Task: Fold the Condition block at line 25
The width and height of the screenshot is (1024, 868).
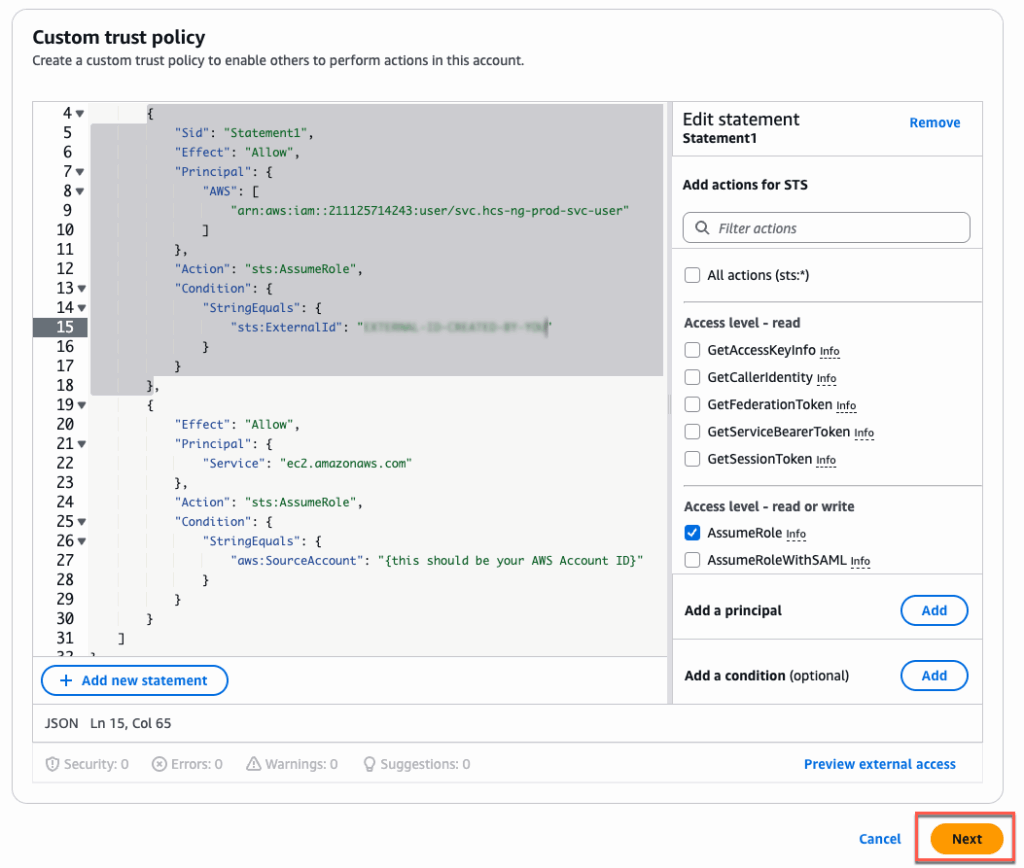Action: [x=80, y=522]
